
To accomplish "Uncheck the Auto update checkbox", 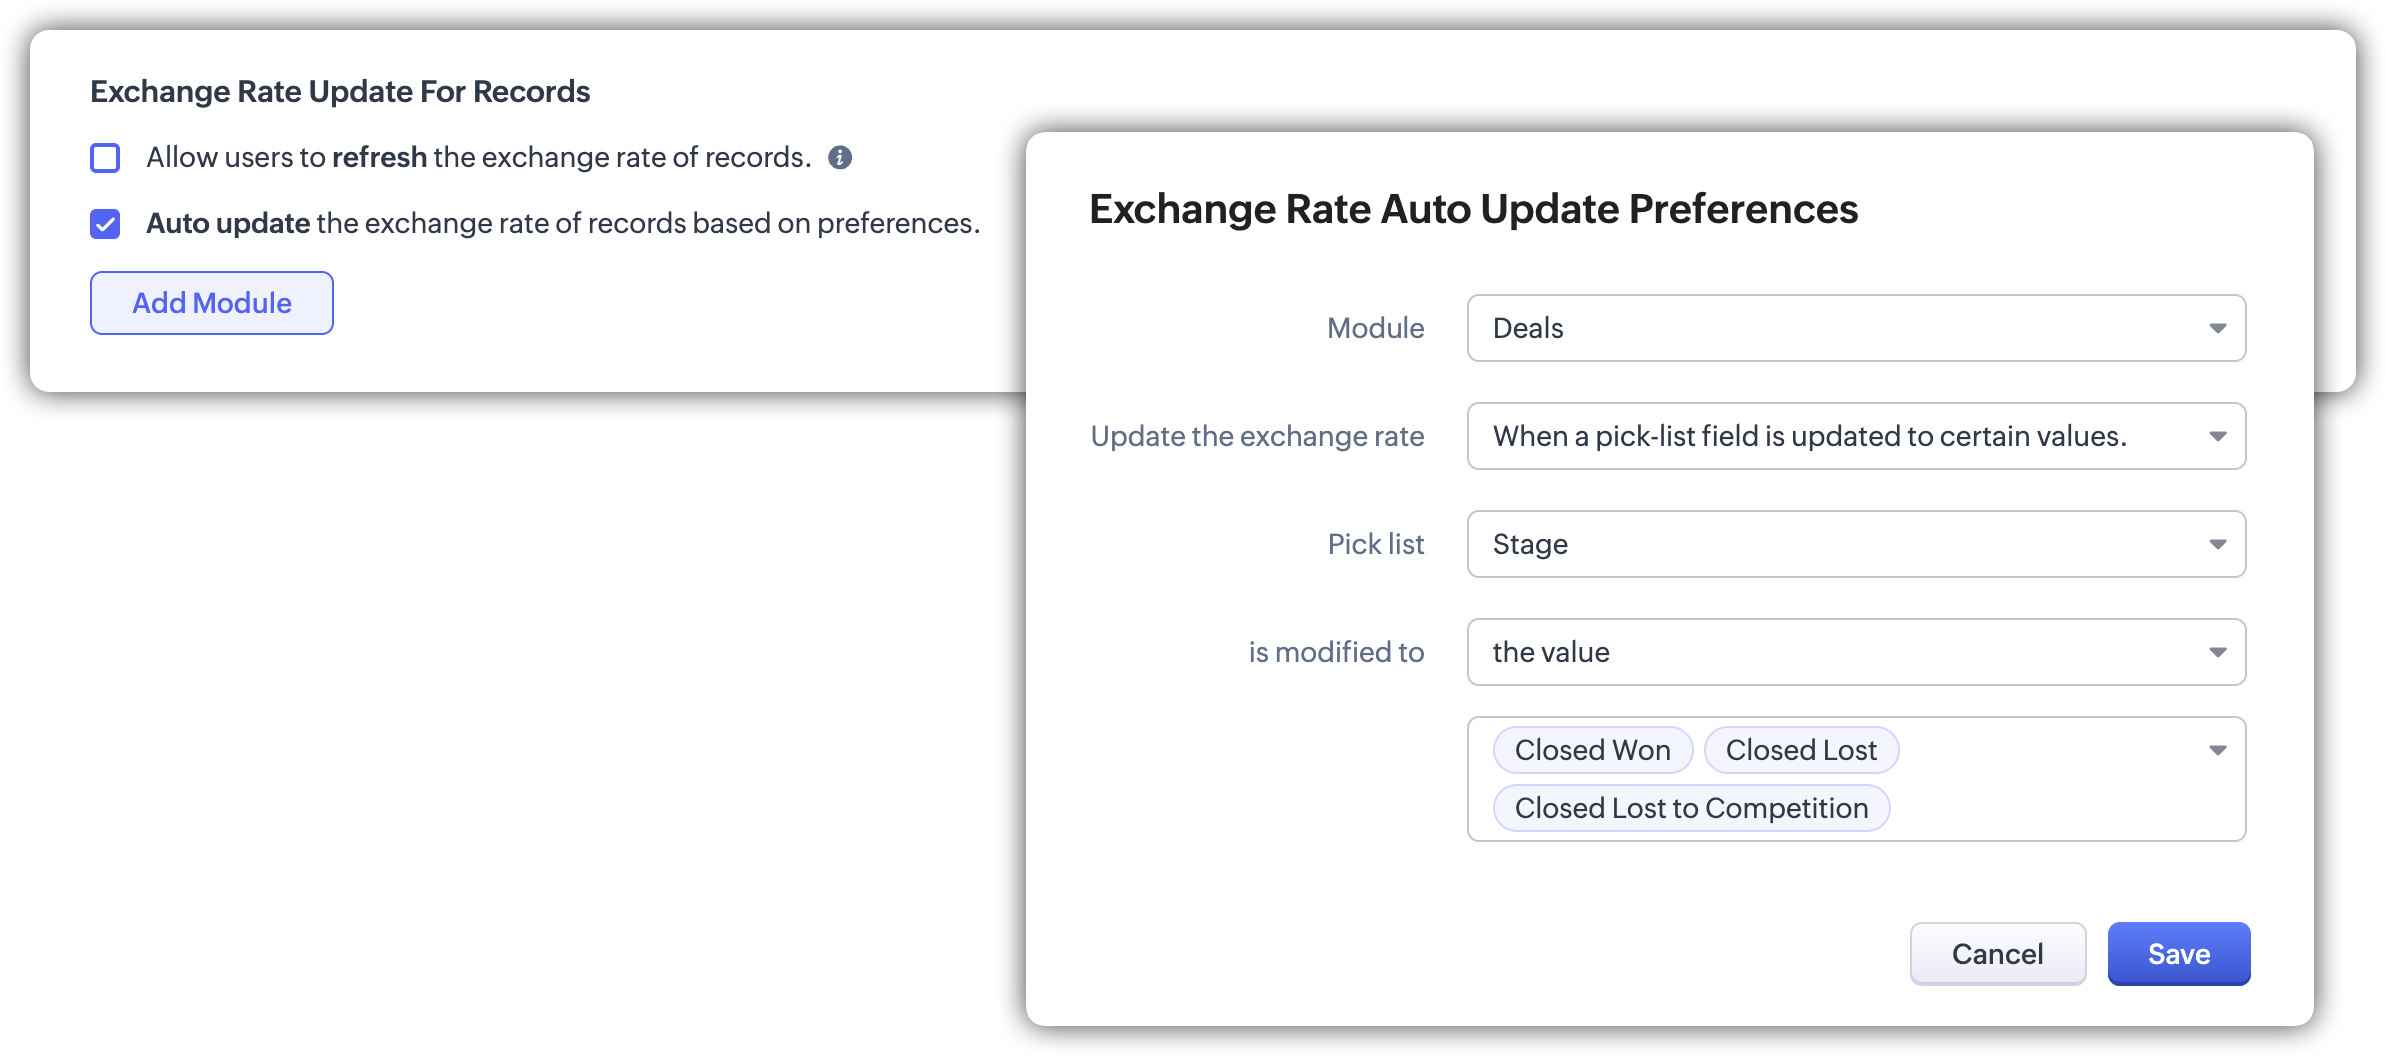I will (x=105, y=224).
